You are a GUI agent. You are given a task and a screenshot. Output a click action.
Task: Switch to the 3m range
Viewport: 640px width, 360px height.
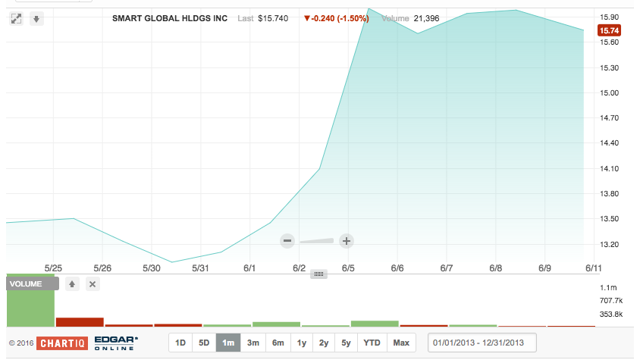tap(253, 343)
